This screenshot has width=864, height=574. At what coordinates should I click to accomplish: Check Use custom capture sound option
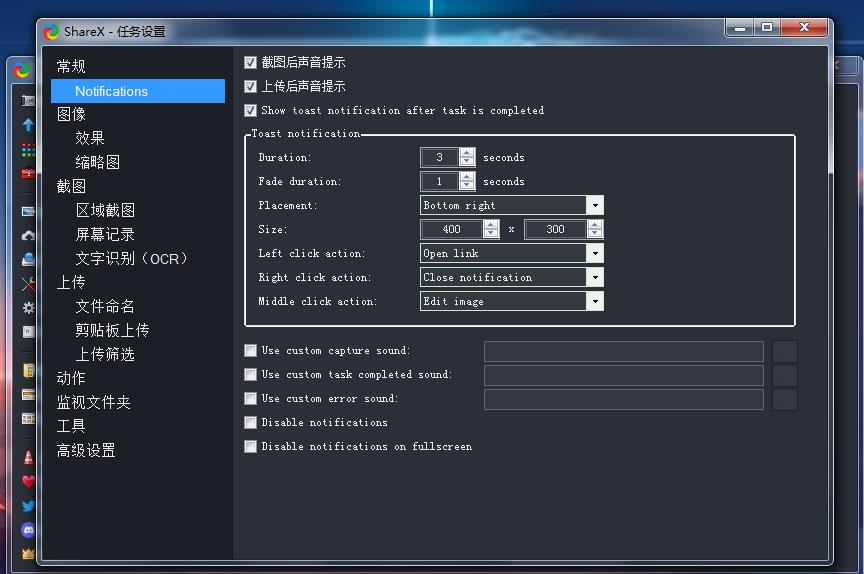click(251, 351)
